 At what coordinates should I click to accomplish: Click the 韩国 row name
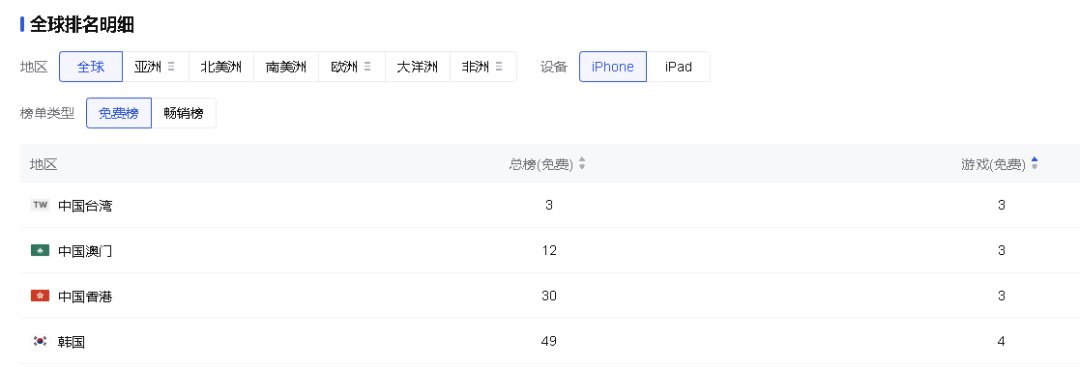point(72,342)
